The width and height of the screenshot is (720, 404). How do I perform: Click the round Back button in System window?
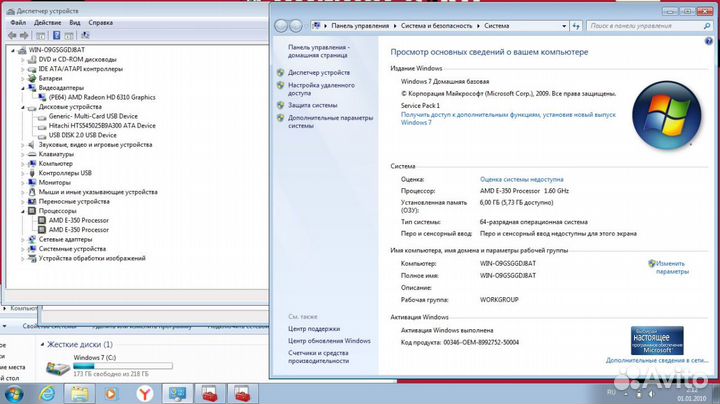(281, 26)
